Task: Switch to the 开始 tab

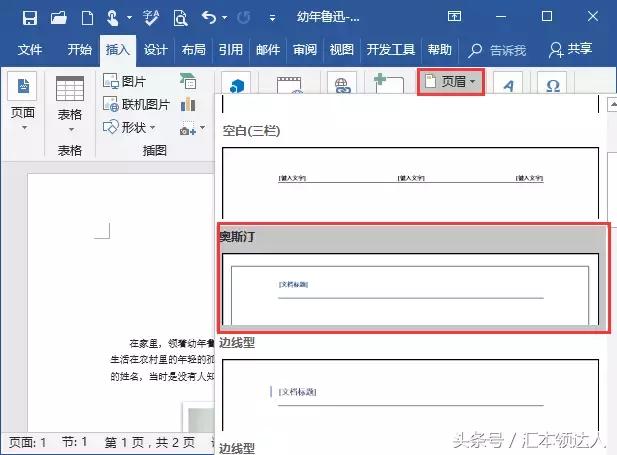Action: pyautogui.click(x=79, y=50)
